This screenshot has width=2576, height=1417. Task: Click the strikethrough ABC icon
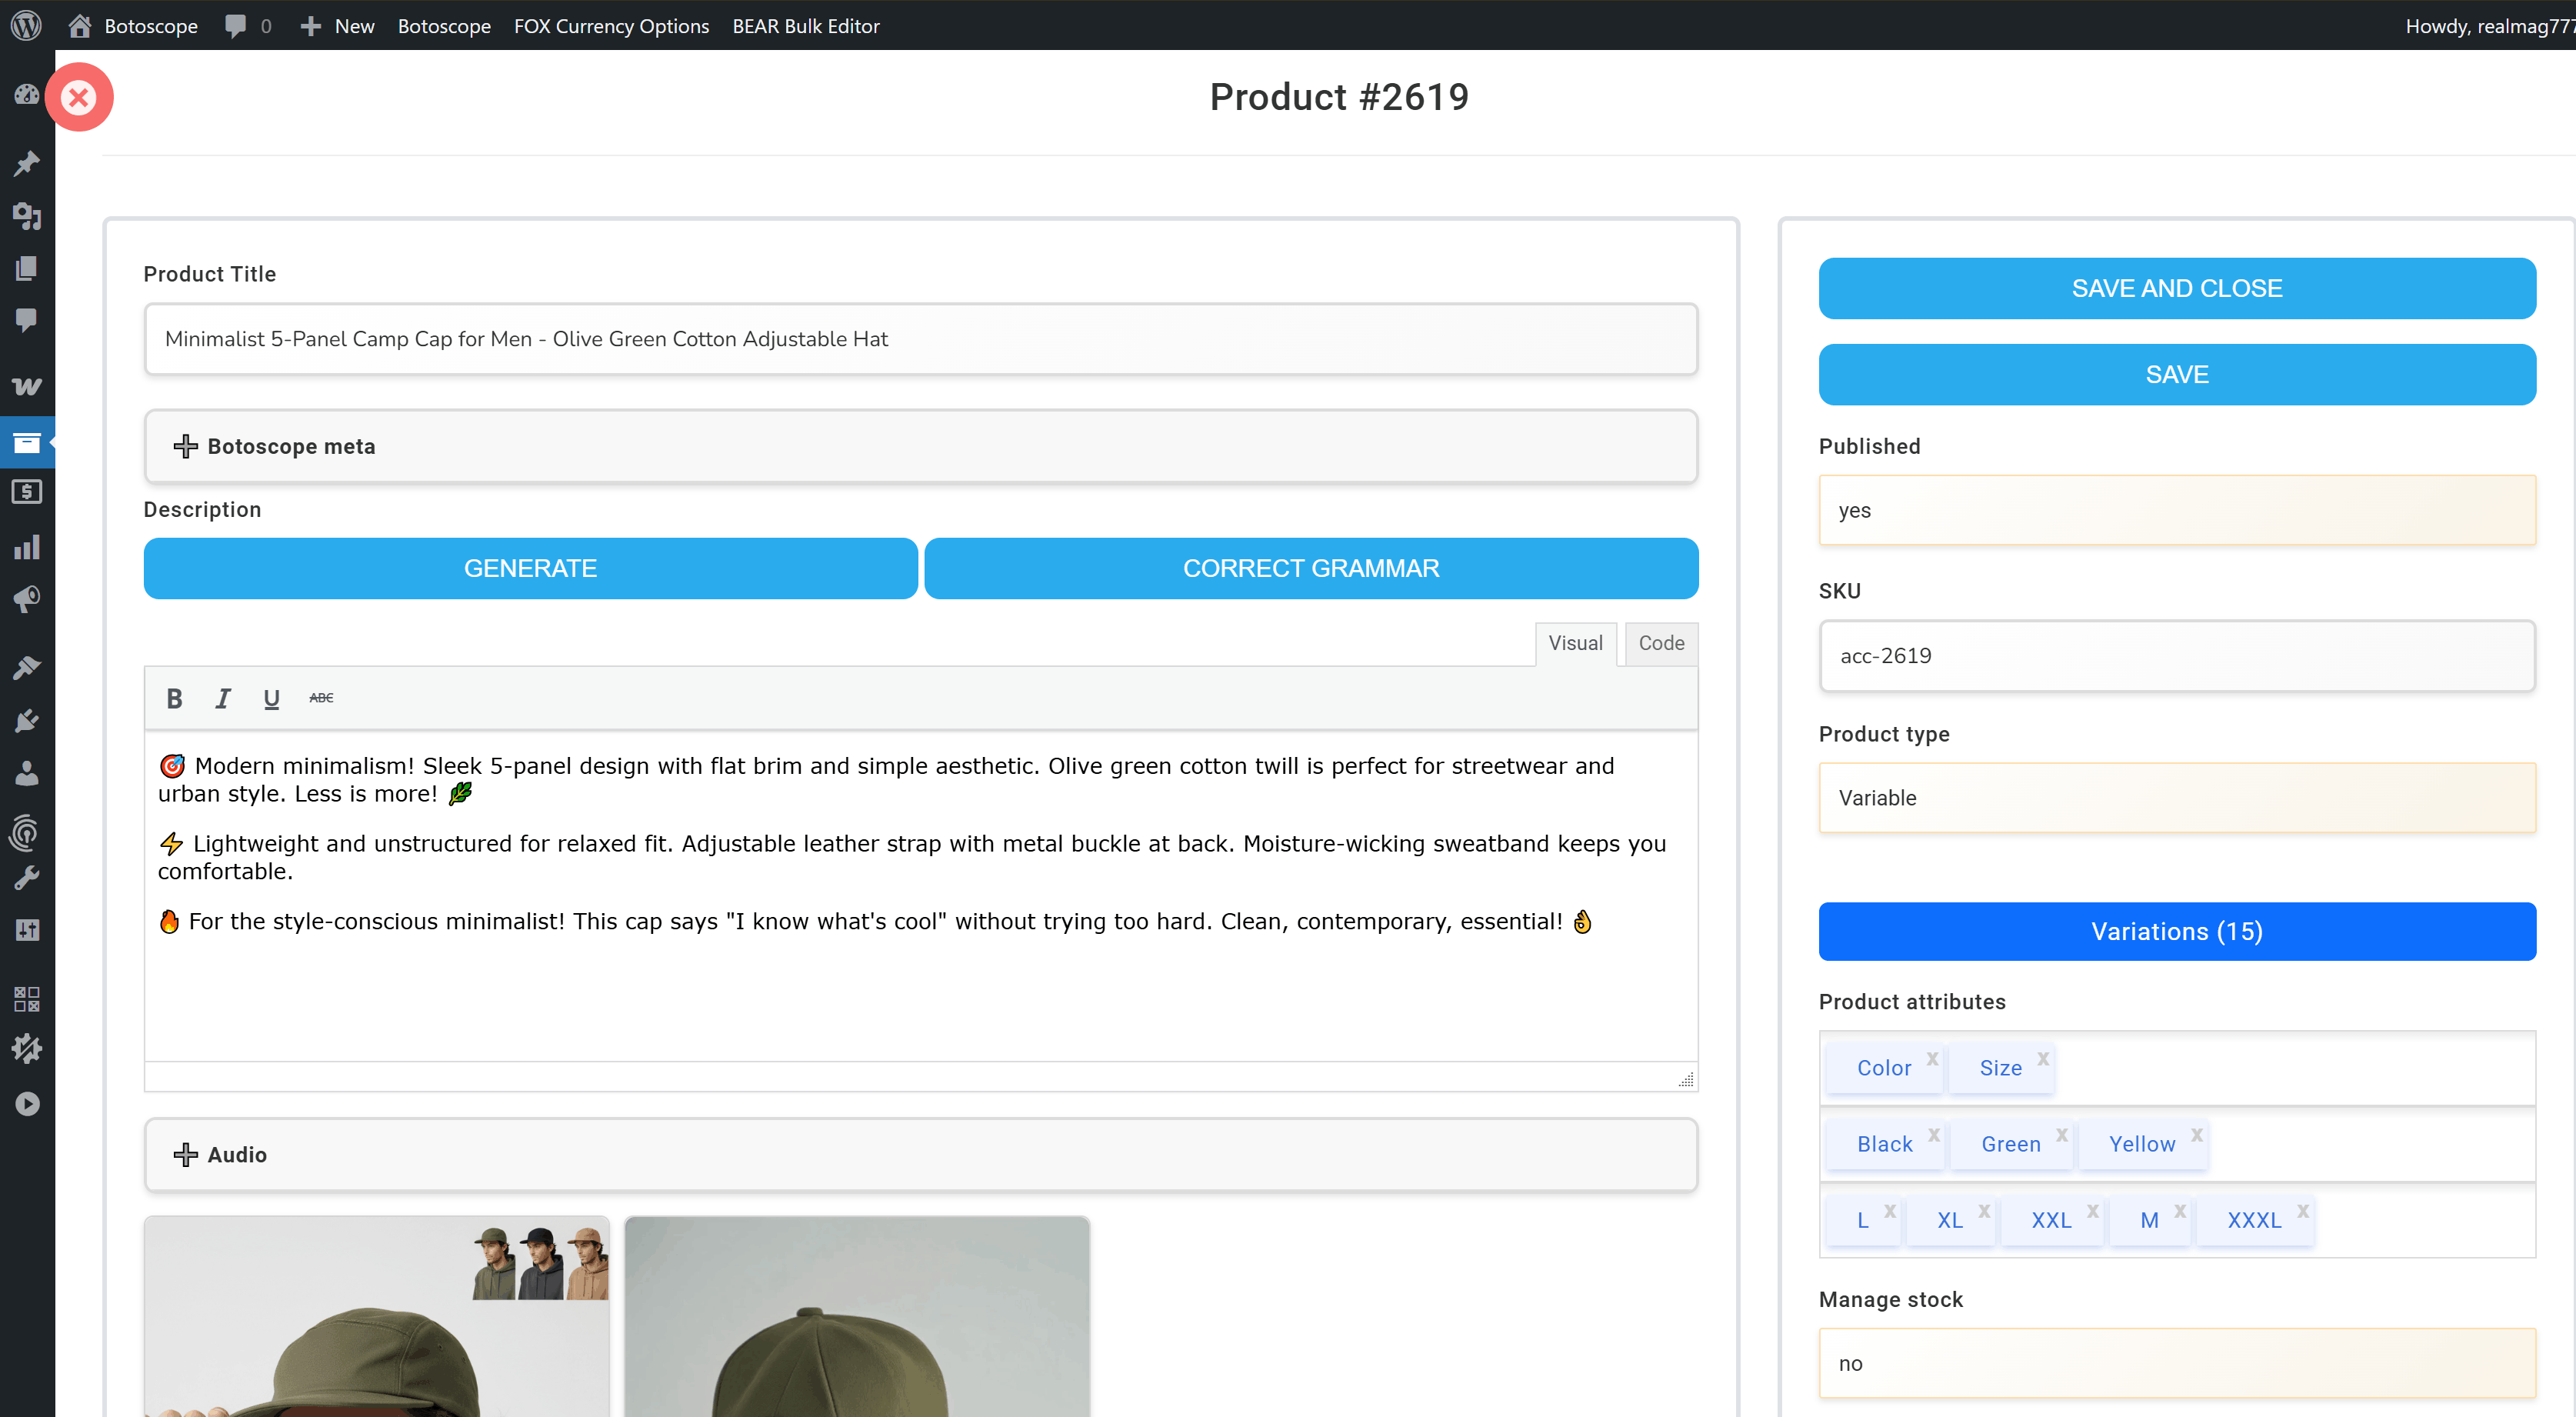coord(321,698)
